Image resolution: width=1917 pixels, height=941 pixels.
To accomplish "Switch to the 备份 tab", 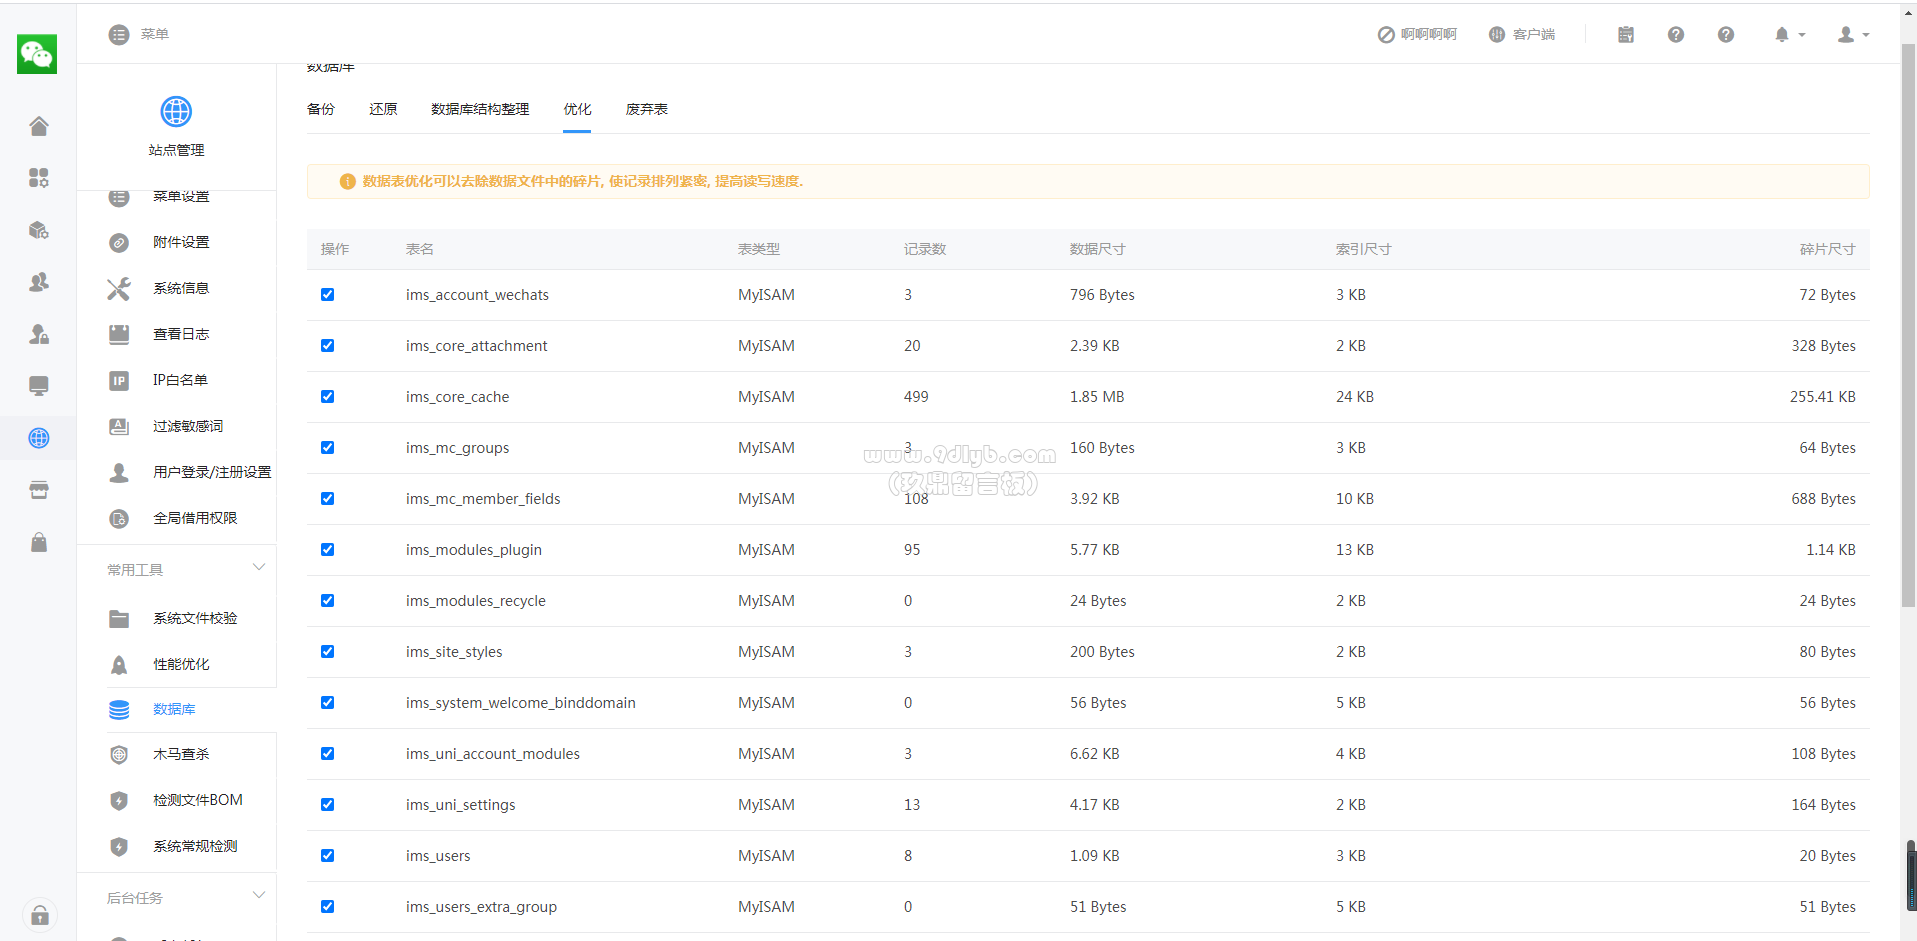I will click(321, 109).
